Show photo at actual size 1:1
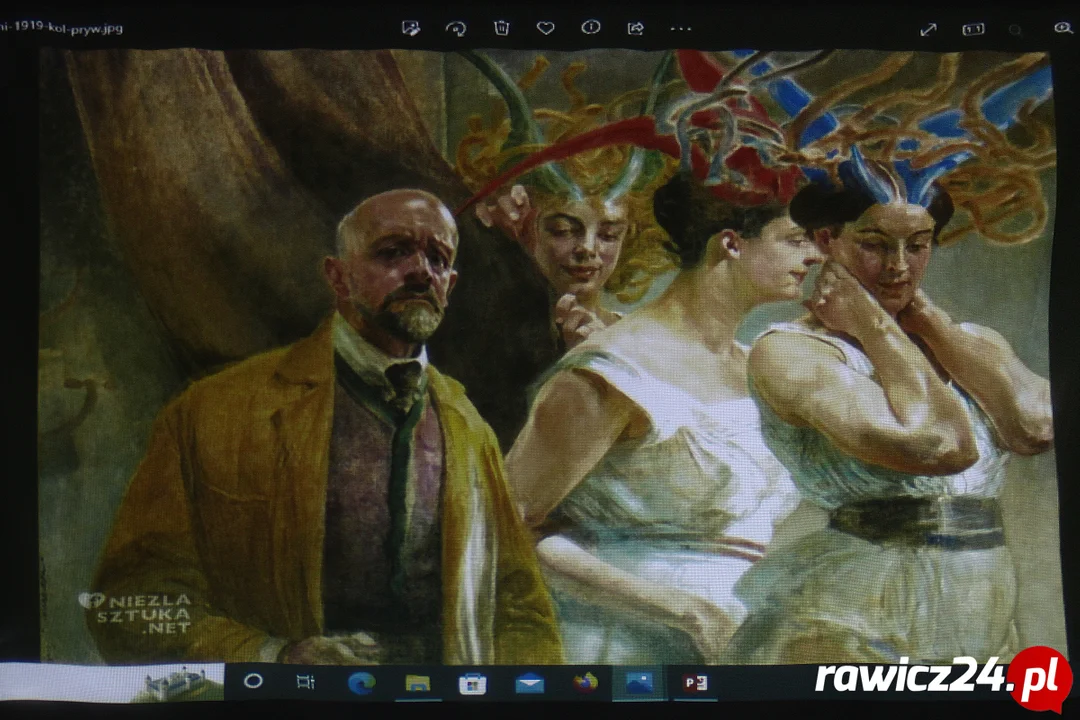Image resolution: width=1080 pixels, height=720 pixels. pos(973,30)
